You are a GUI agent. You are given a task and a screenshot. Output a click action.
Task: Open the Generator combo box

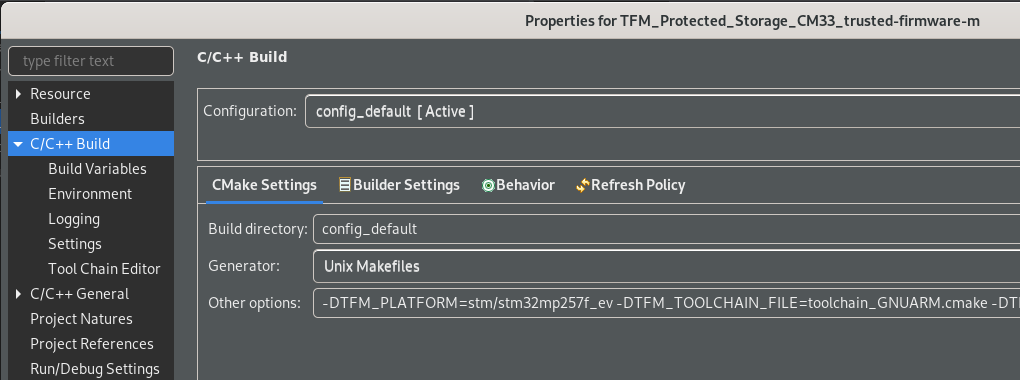(666, 266)
